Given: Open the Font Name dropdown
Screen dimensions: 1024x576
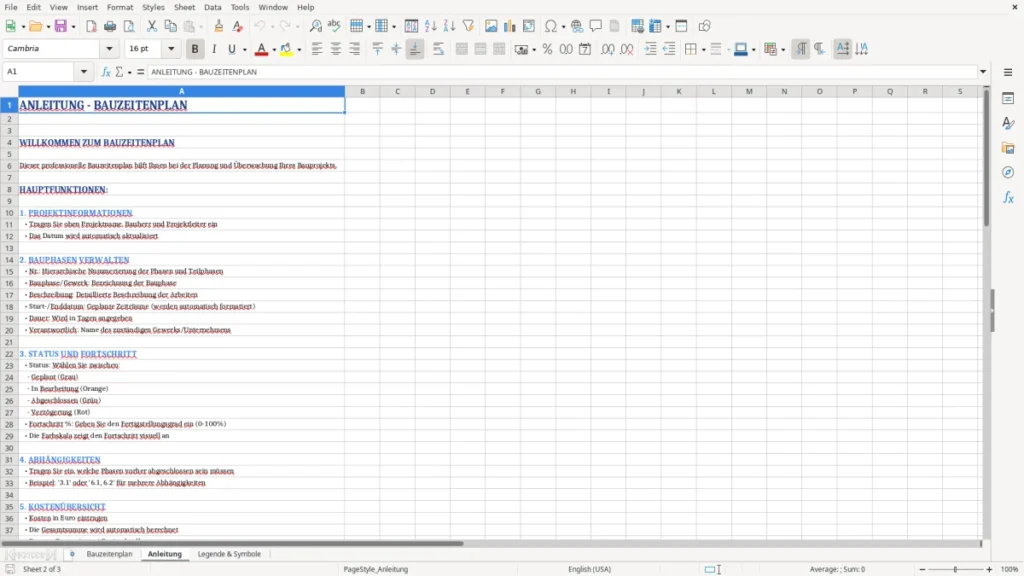Looking at the screenshot, I should (109, 49).
